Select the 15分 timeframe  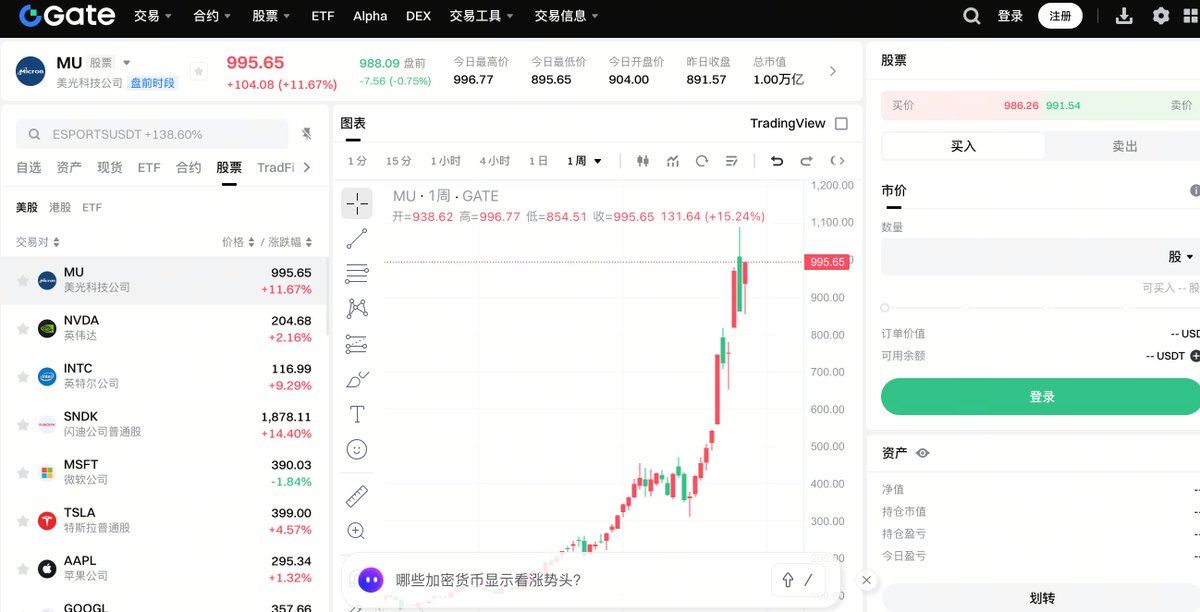398,161
